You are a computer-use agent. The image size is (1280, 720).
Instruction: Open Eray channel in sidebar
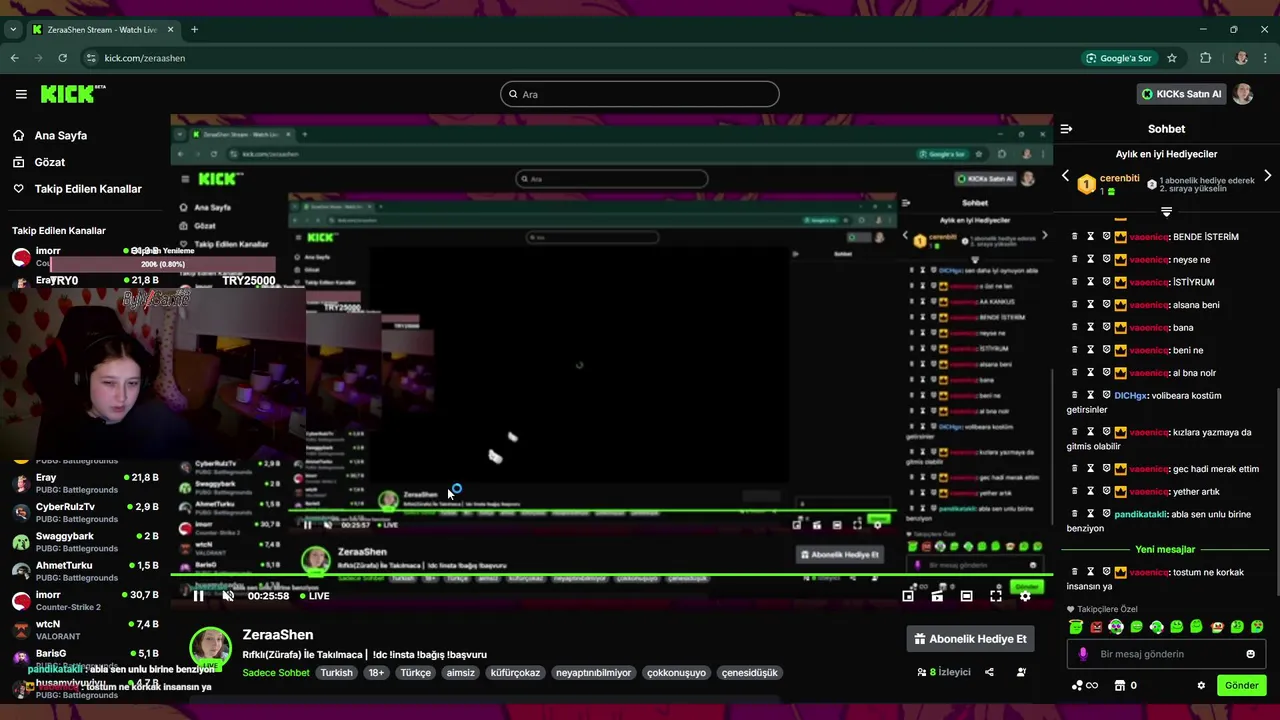click(x=85, y=483)
